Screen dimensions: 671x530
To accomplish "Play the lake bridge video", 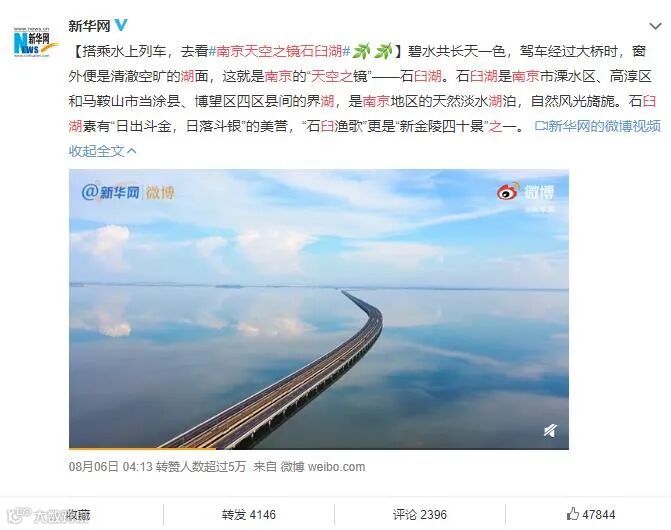I will click(x=319, y=309).
